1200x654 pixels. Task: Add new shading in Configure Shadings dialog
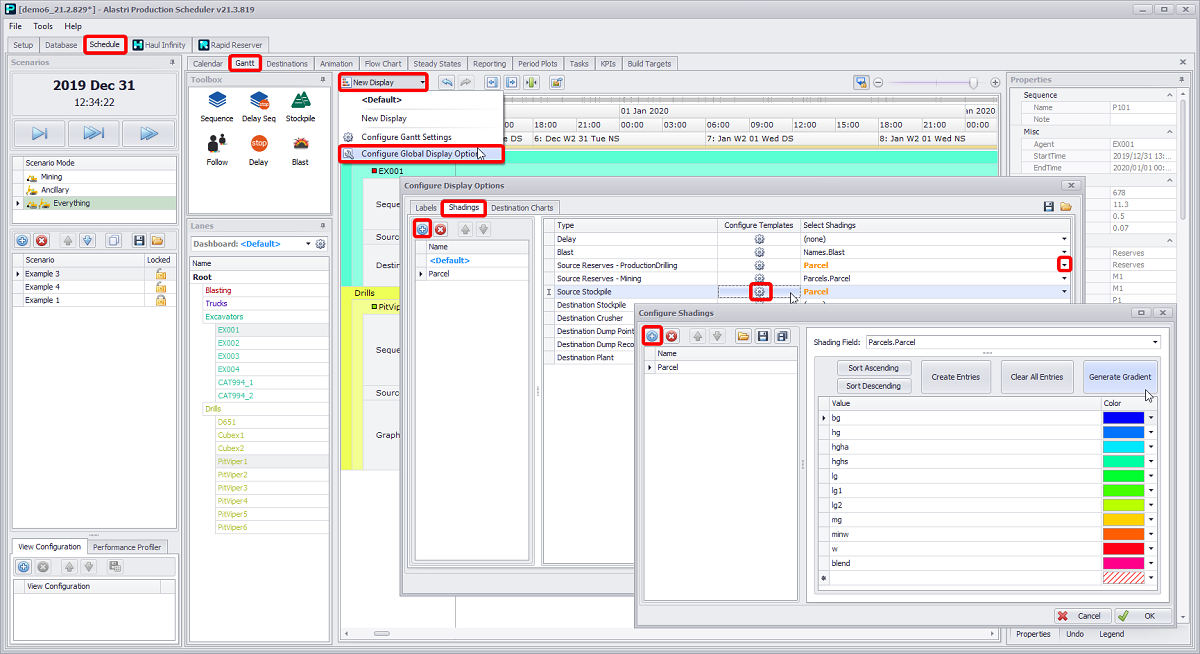(x=652, y=336)
